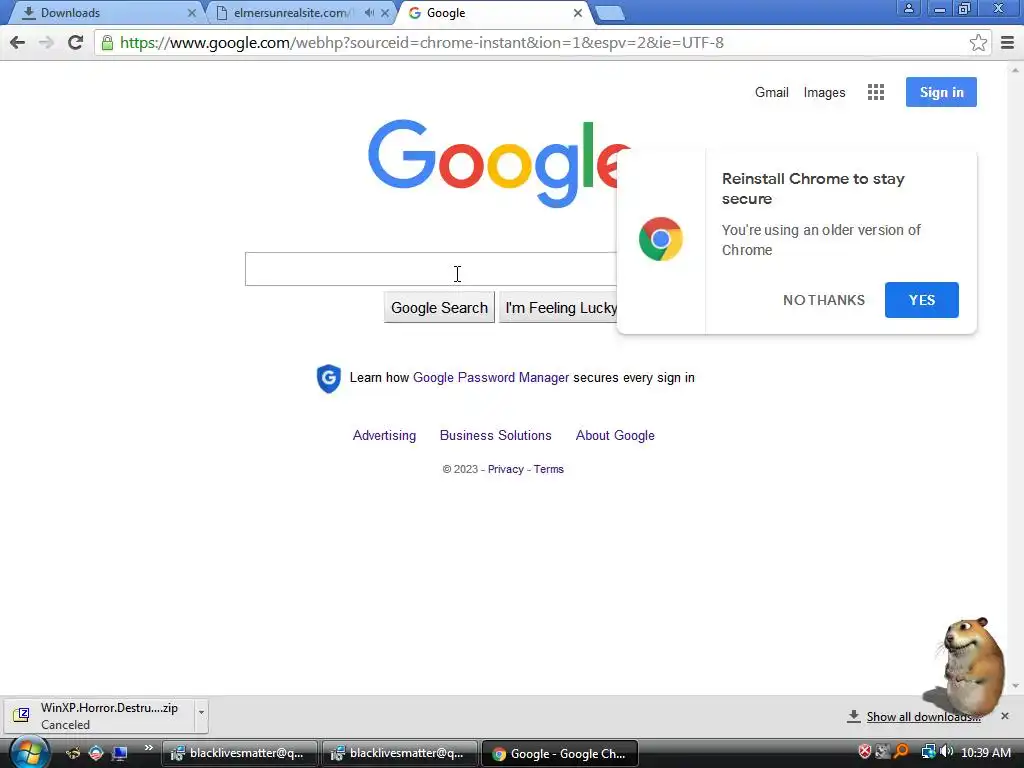Screen dimensions: 1024x768
Task: Click the zip file icon in downloads bar
Action: 22,714
